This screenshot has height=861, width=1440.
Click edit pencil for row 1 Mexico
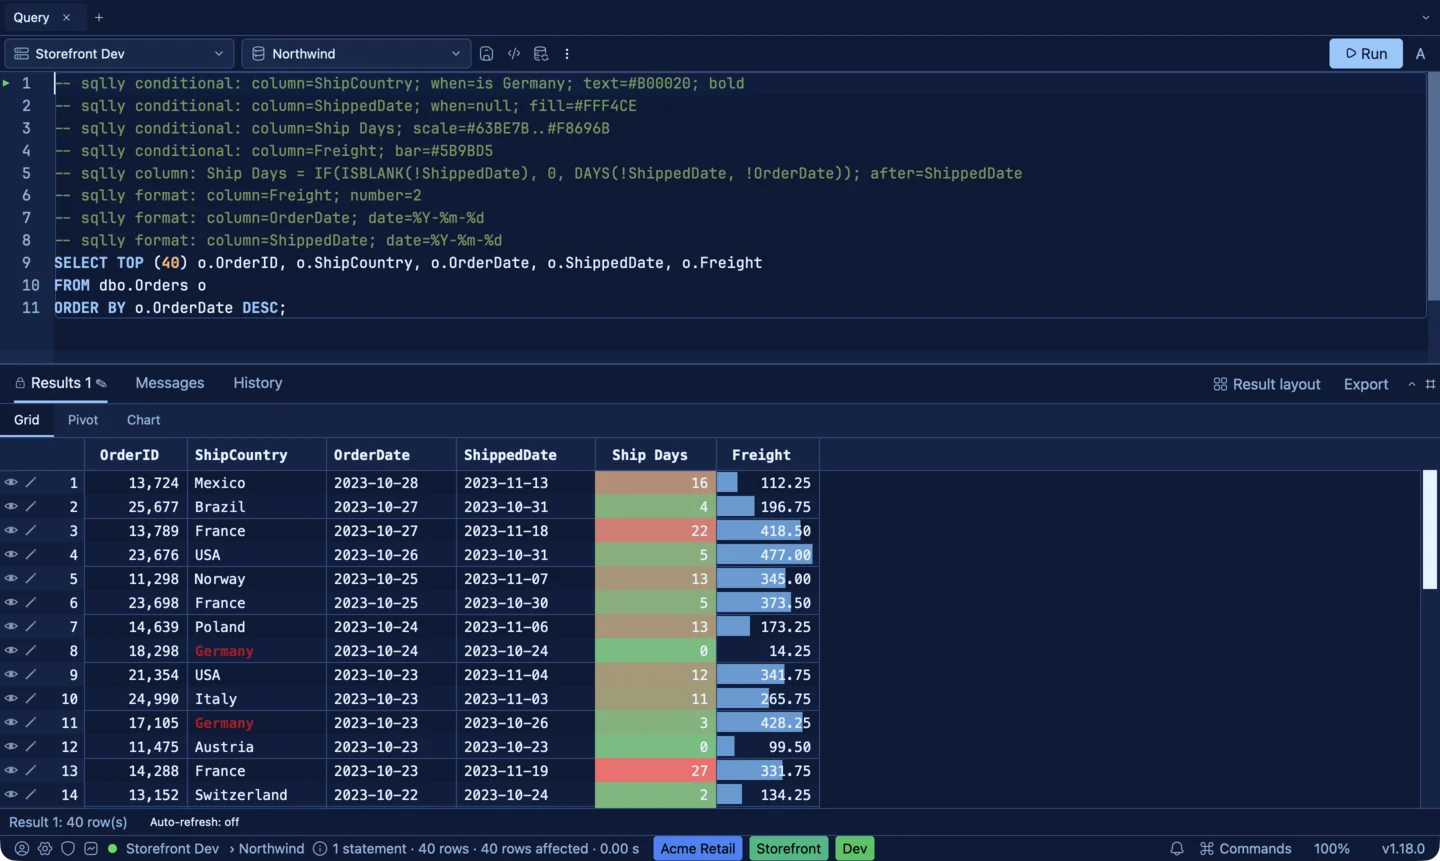coord(31,482)
